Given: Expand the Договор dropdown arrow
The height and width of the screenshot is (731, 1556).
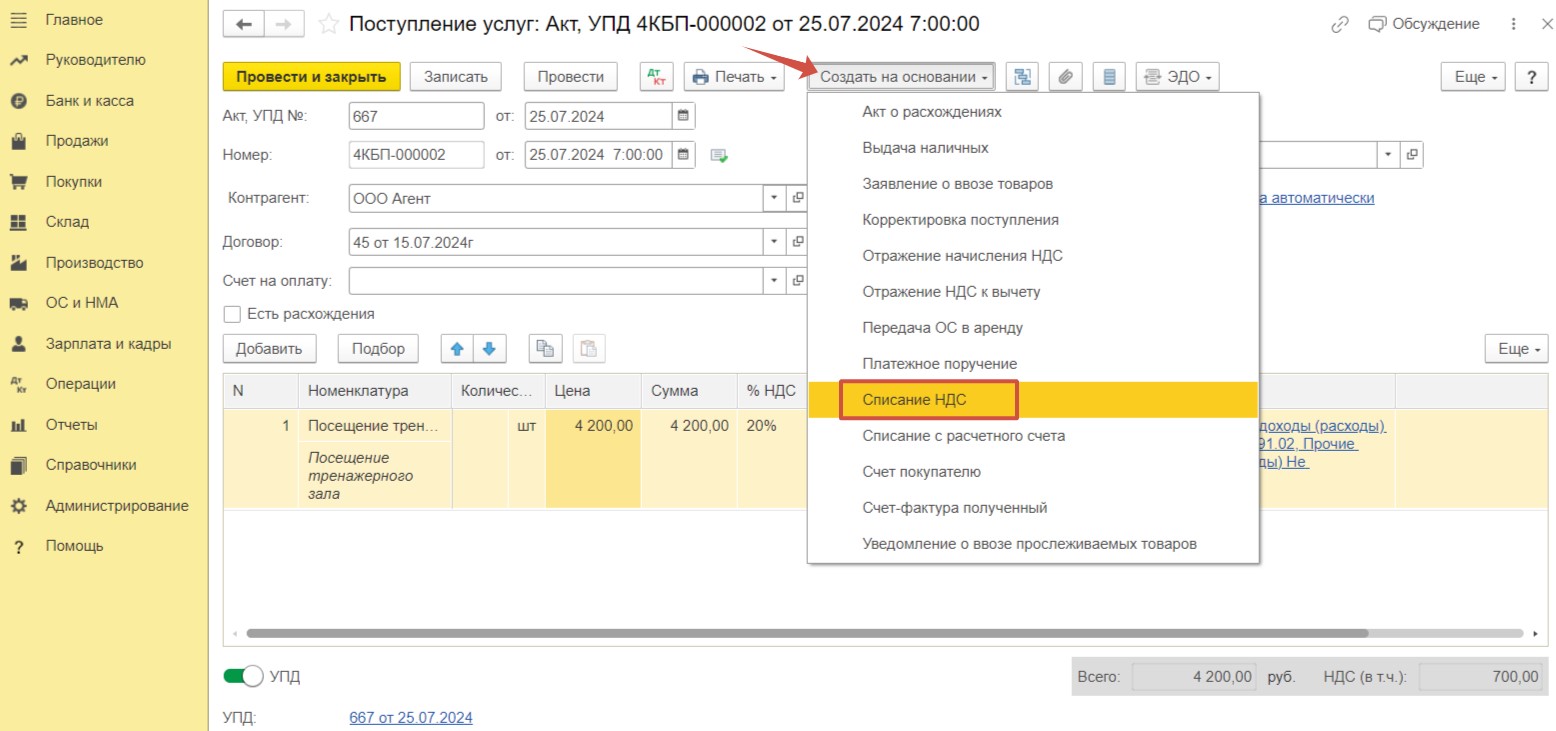Looking at the screenshot, I should 775,242.
